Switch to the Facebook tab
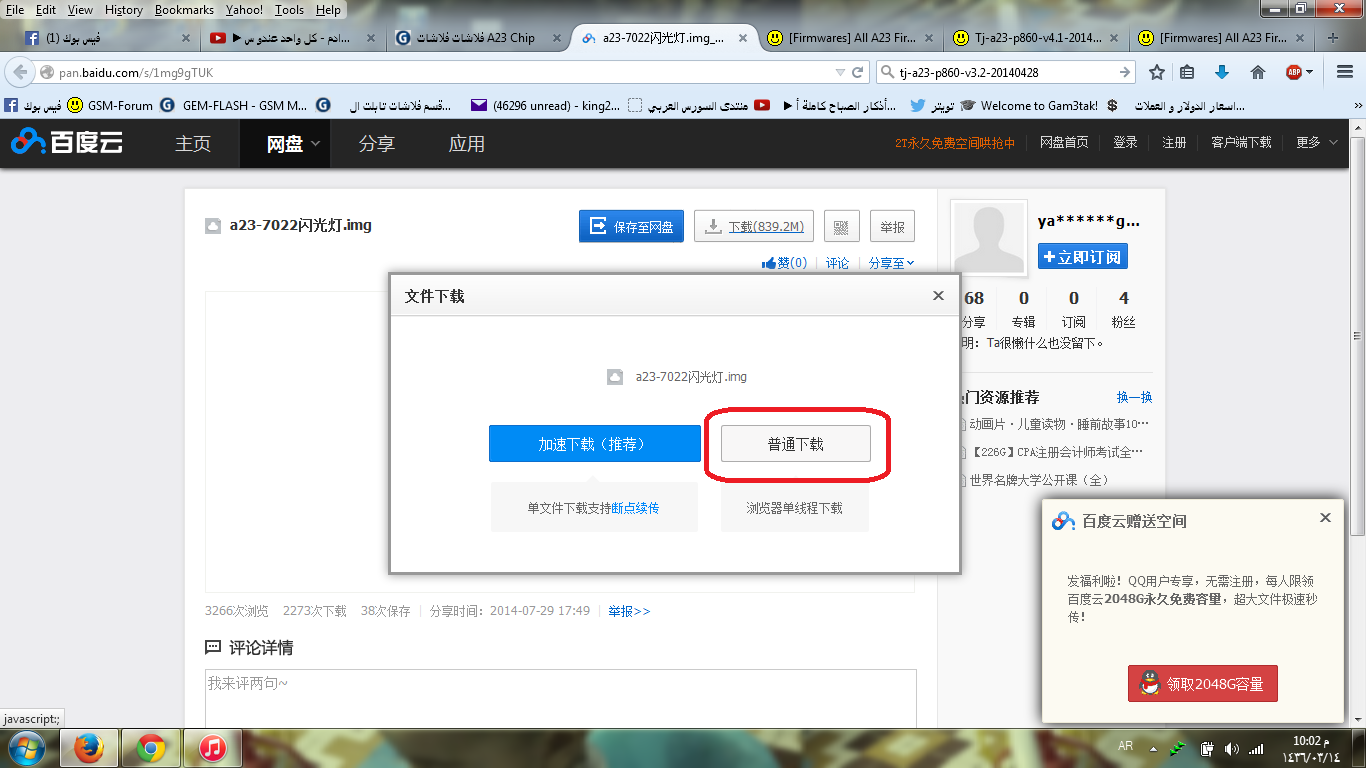This screenshot has height=768, width=1366. pyautogui.click(x=106, y=38)
